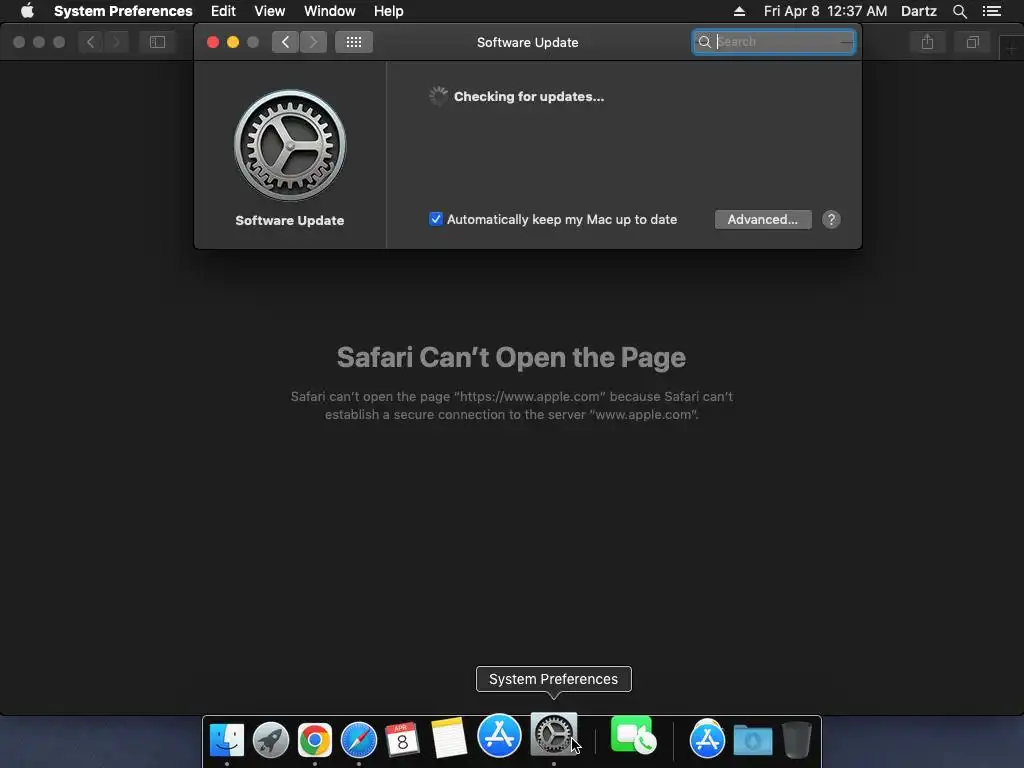This screenshot has width=1024, height=768.
Task: Open the help question mark button
Action: [831, 219]
